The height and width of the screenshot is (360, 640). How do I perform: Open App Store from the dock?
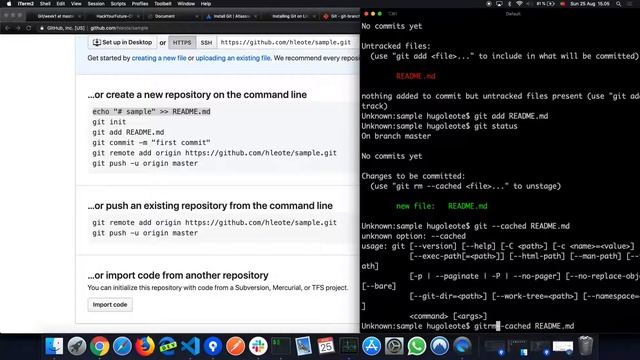(x=371, y=346)
